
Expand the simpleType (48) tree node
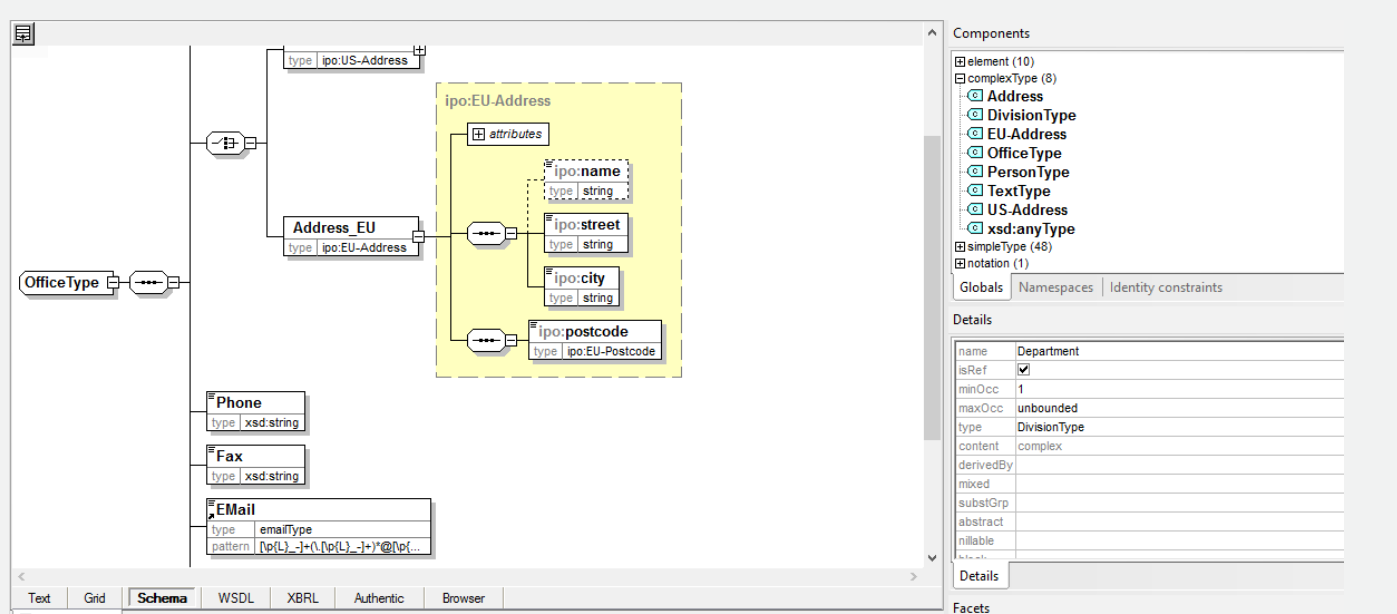960,247
